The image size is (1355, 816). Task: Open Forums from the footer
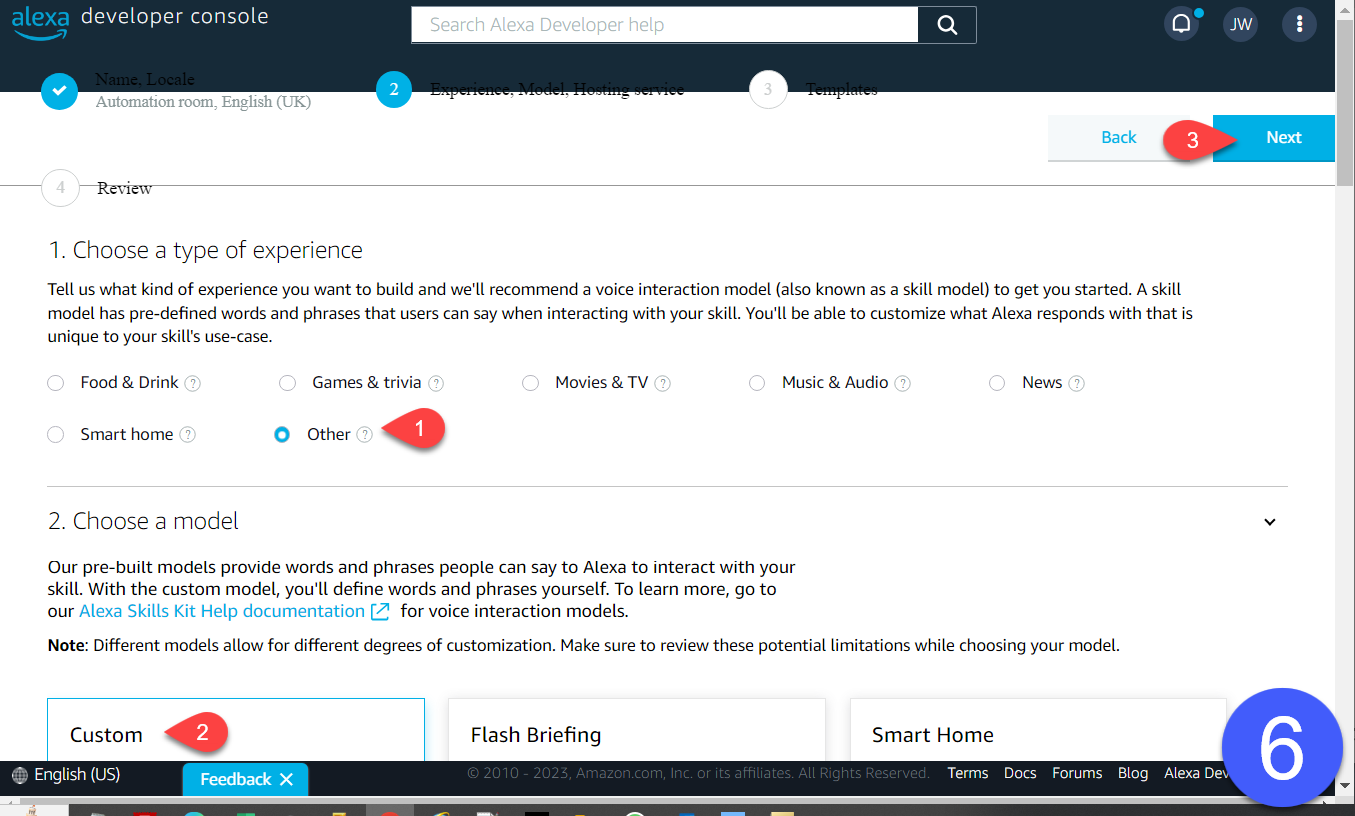pos(1076,772)
